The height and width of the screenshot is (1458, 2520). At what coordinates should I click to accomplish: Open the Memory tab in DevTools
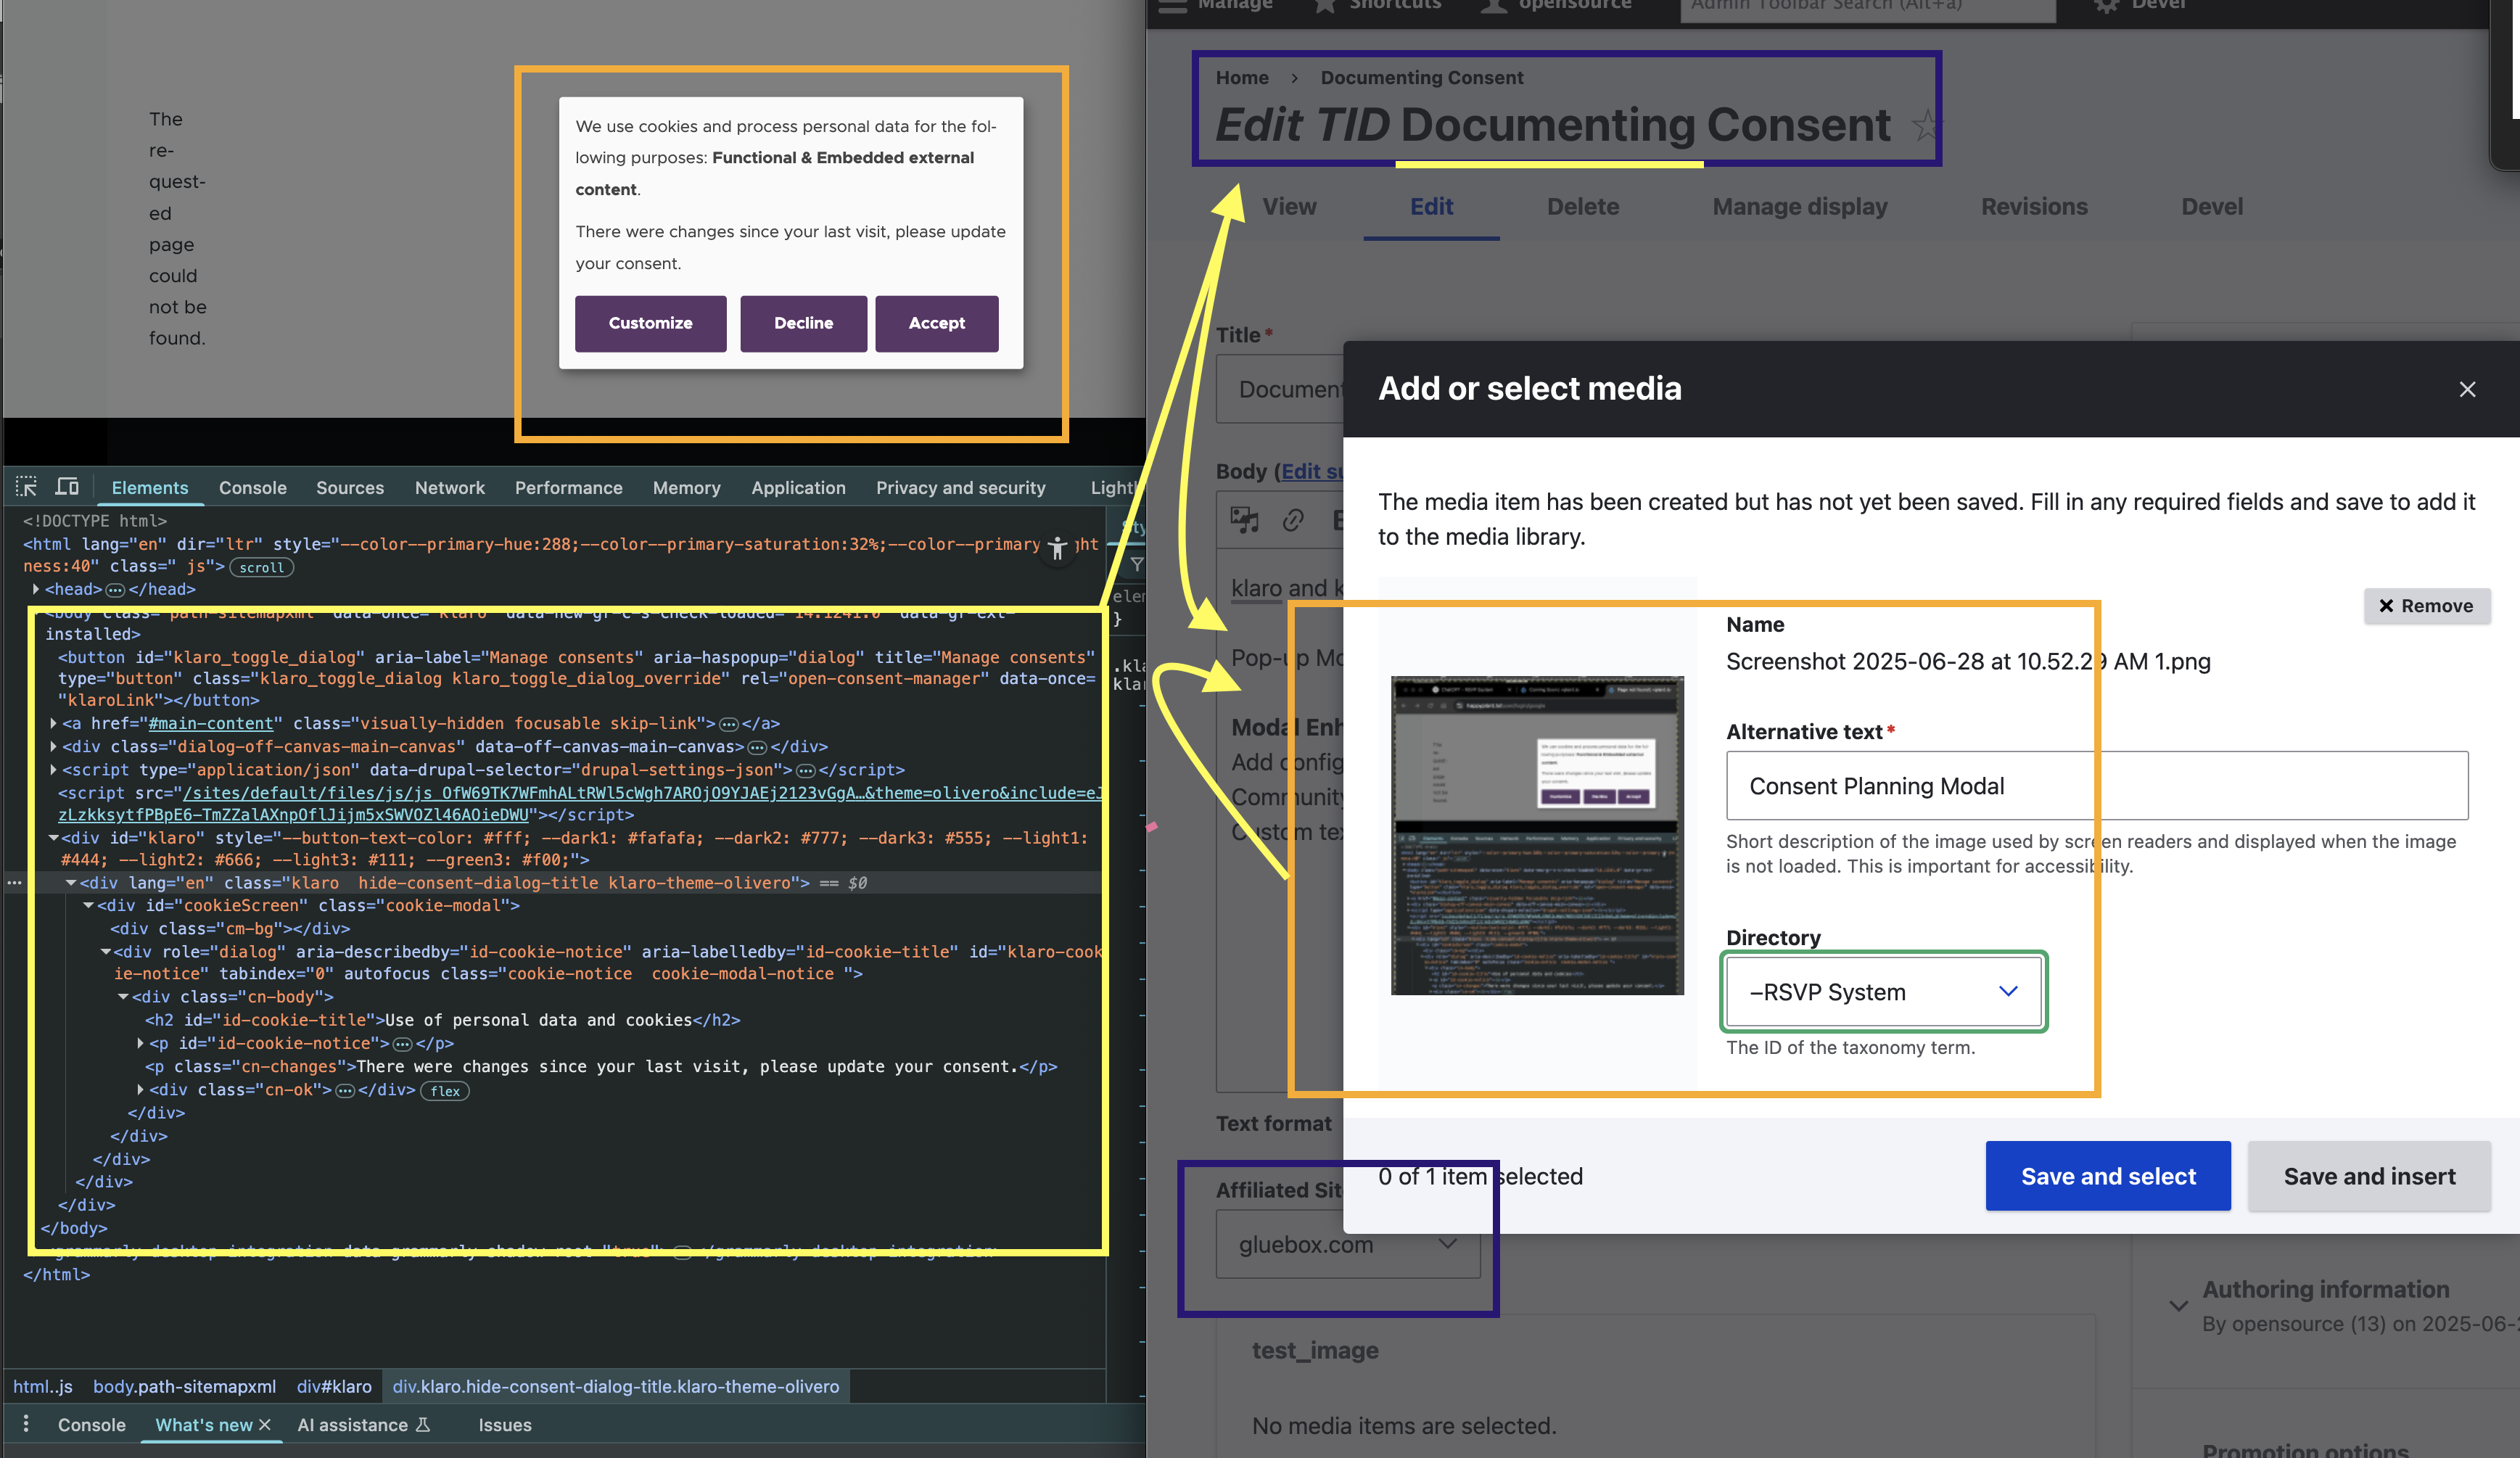point(686,488)
